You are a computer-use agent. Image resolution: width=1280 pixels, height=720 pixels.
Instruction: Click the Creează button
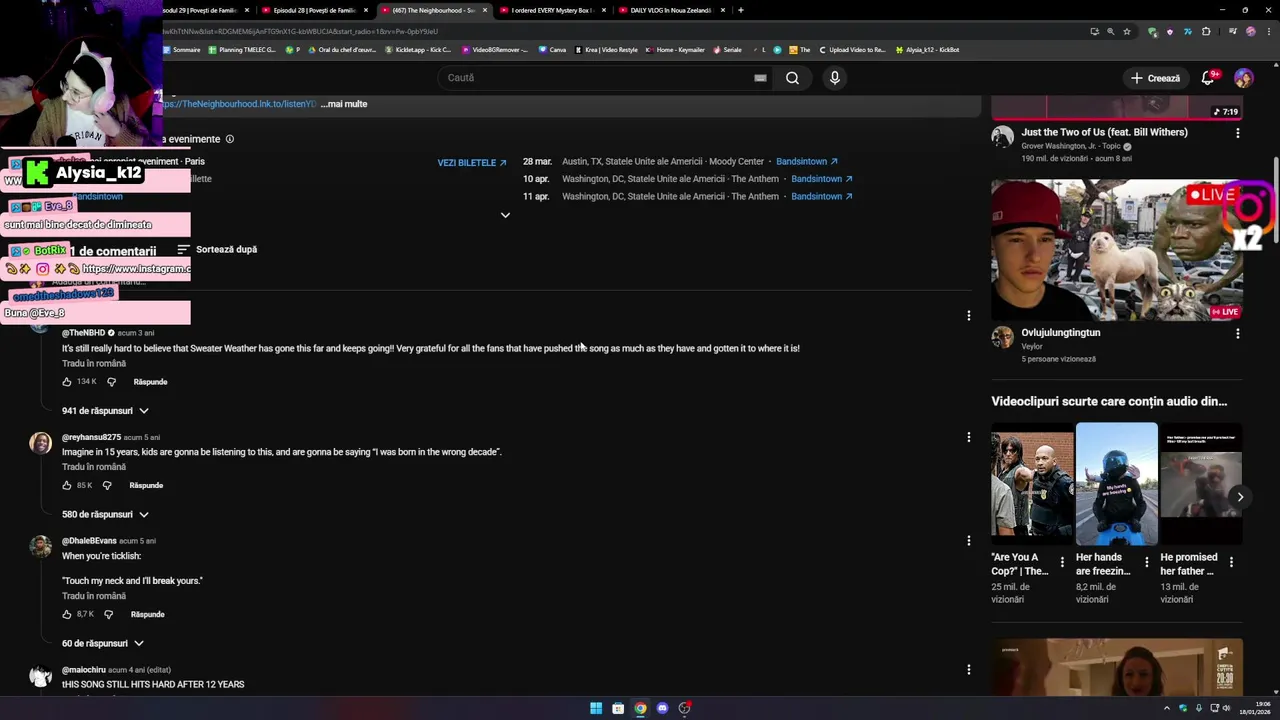[1155, 78]
